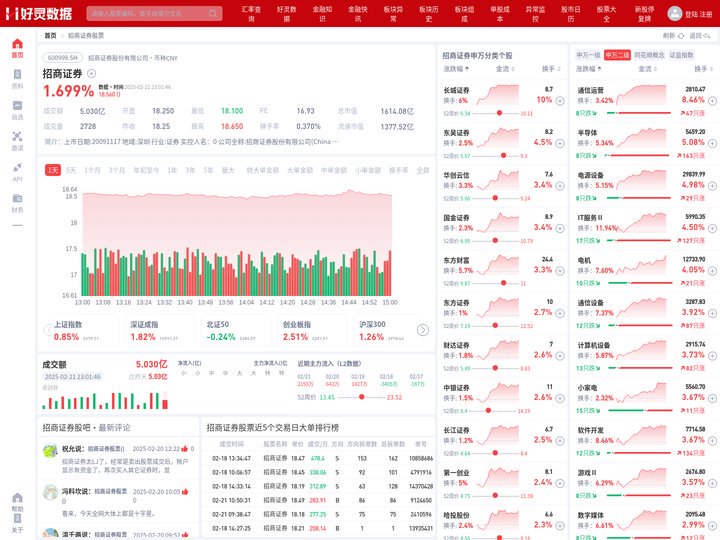The image size is (720, 540).
Task: Click 长城证券 52-week price slider dot
Action: tap(499, 113)
